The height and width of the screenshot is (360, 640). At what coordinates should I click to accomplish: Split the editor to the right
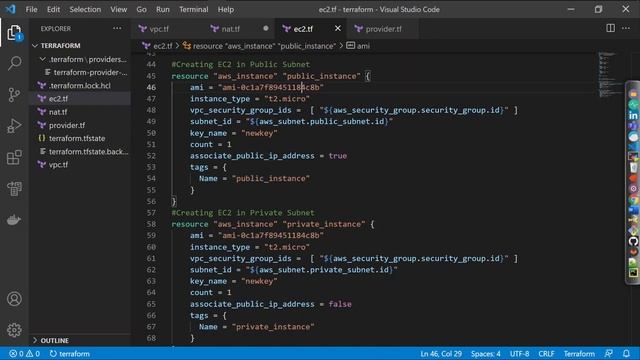[x=610, y=28]
